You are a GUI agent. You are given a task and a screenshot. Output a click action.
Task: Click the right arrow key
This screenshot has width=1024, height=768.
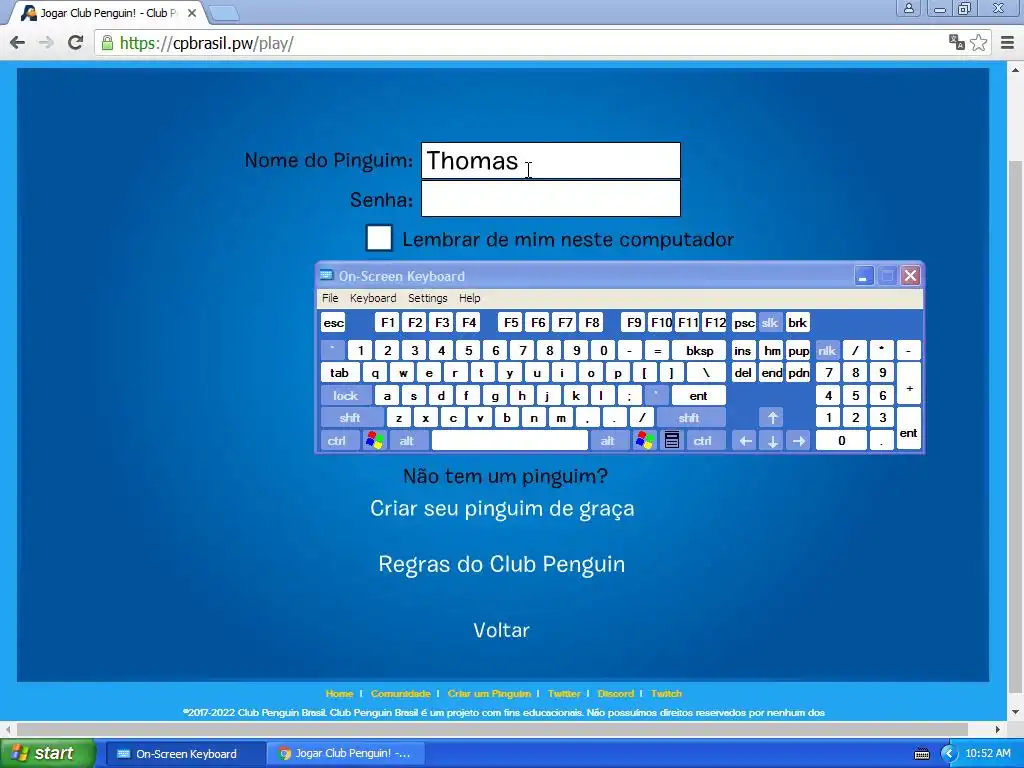point(799,441)
